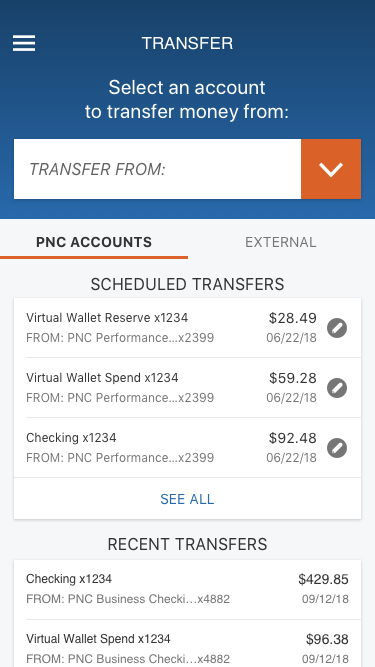Switch to the External tab

281,242
